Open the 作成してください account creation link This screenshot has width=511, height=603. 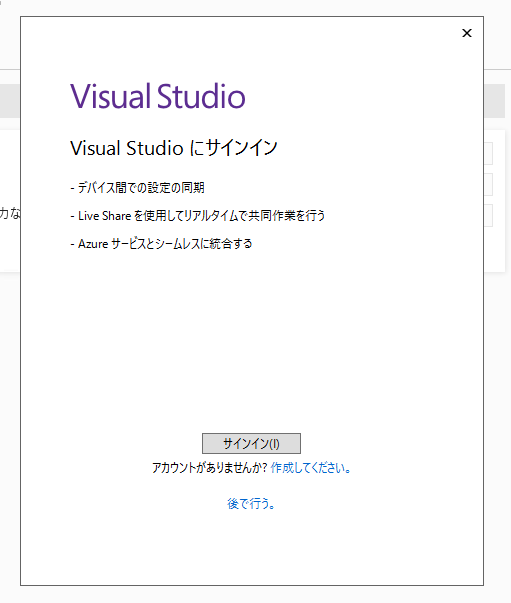311,468
